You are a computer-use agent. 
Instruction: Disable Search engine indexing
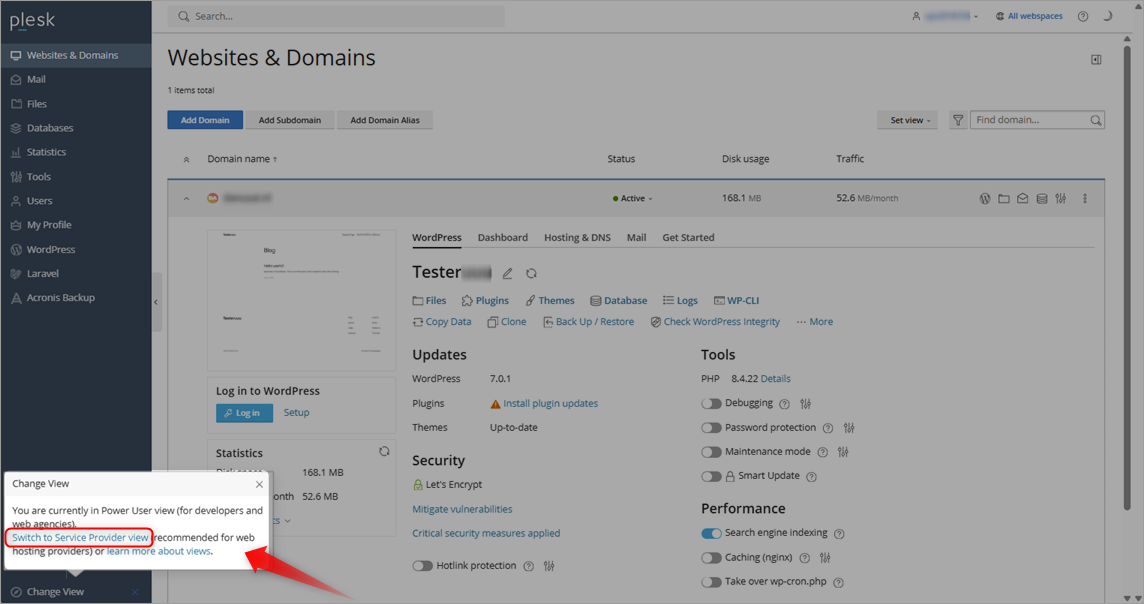click(711, 533)
